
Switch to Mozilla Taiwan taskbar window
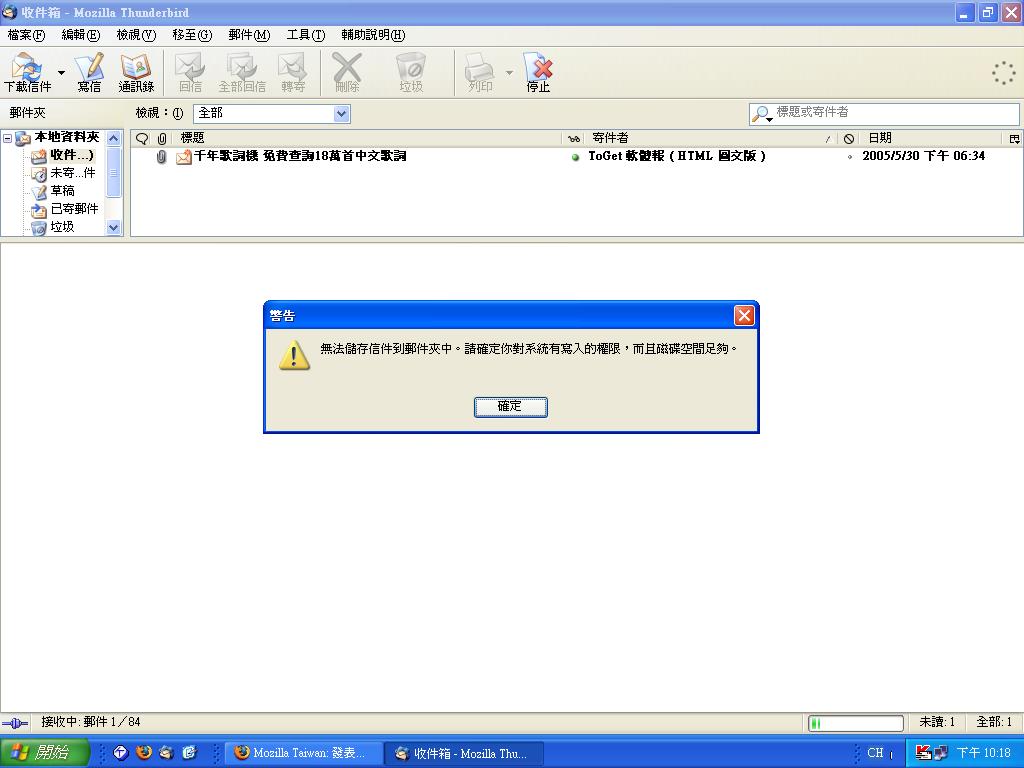pyautogui.click(x=302, y=753)
